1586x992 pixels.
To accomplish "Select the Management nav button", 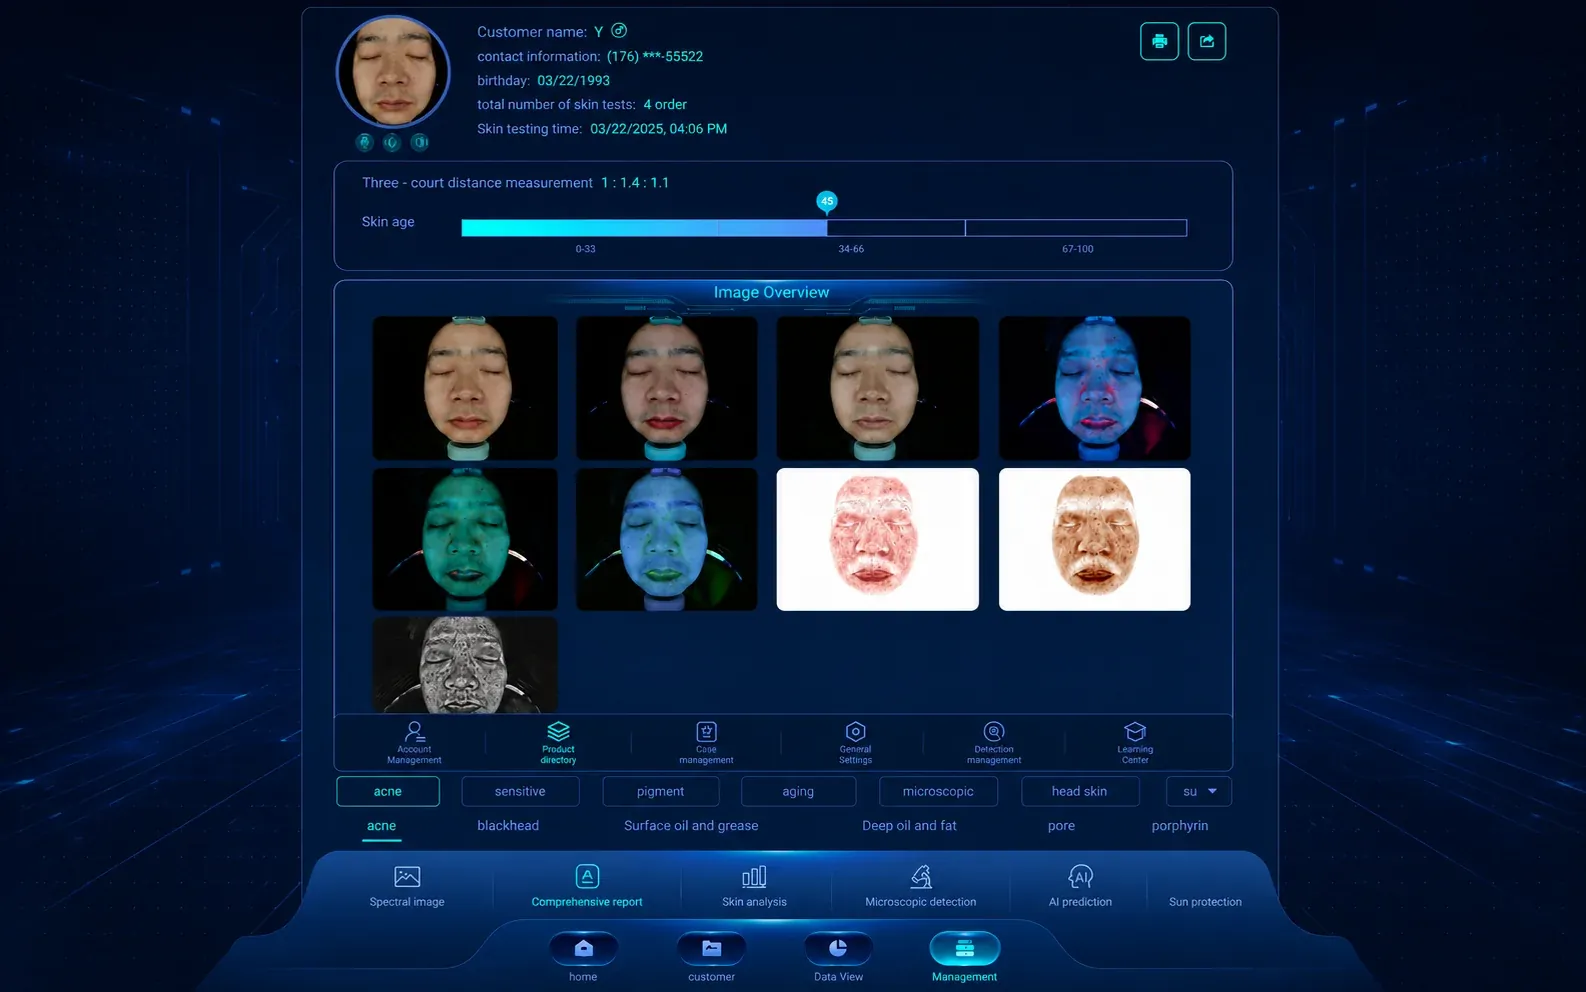I will [x=965, y=957].
